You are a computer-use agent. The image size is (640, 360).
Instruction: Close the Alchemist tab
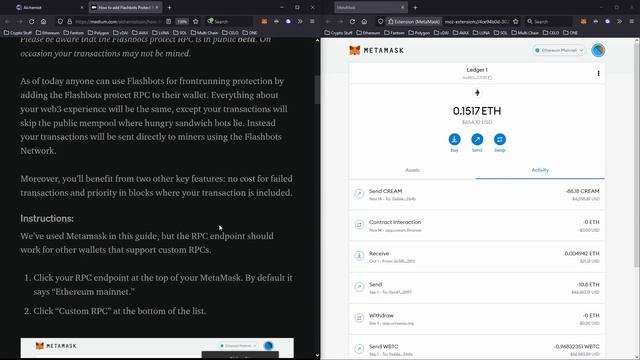[82, 7]
